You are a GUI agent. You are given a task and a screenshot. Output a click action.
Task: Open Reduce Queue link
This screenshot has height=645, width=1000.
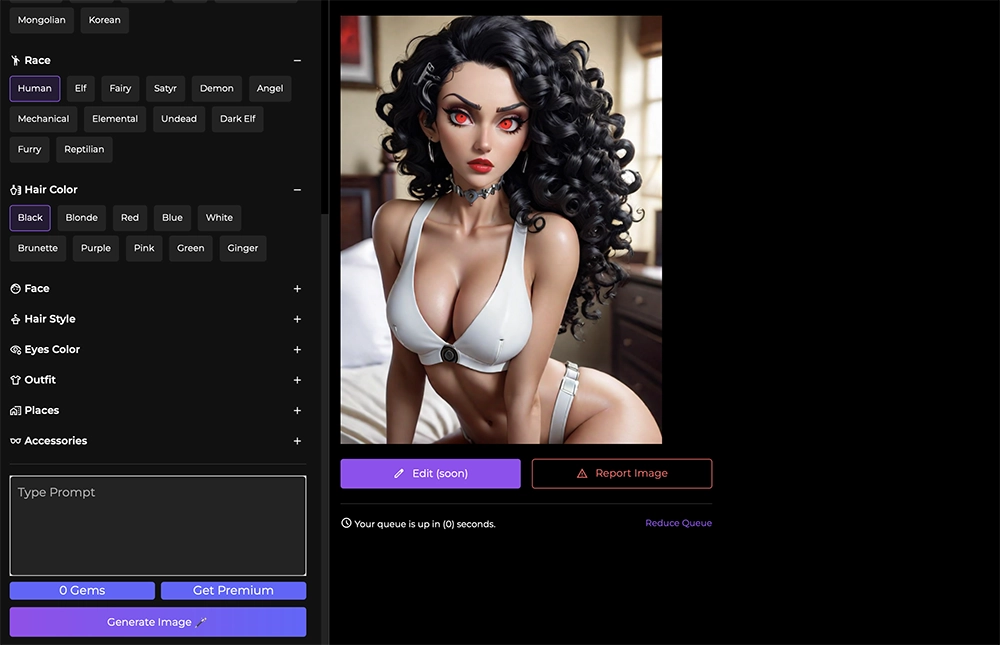pos(678,523)
